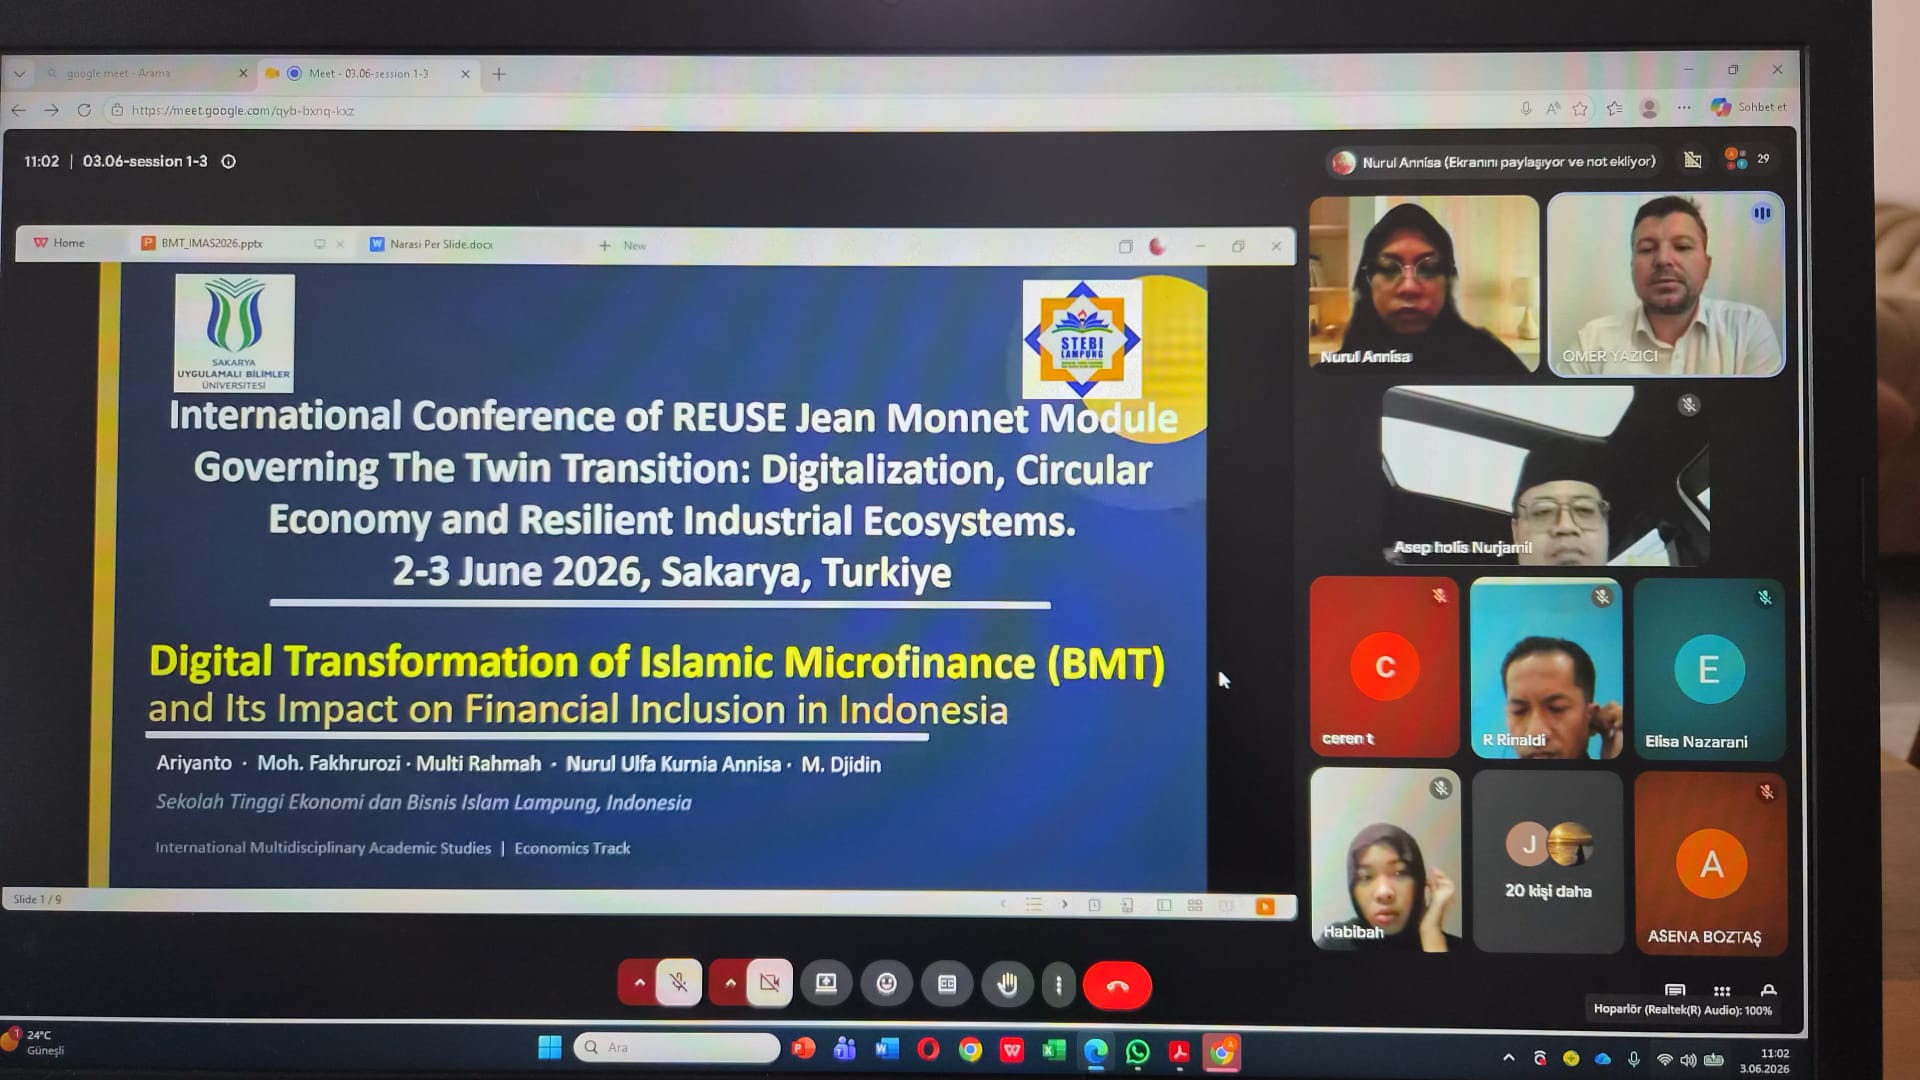The width and height of the screenshot is (1920, 1080).
Task: Select ASENA BOZTAŞ participant tile
Action: [1711, 863]
